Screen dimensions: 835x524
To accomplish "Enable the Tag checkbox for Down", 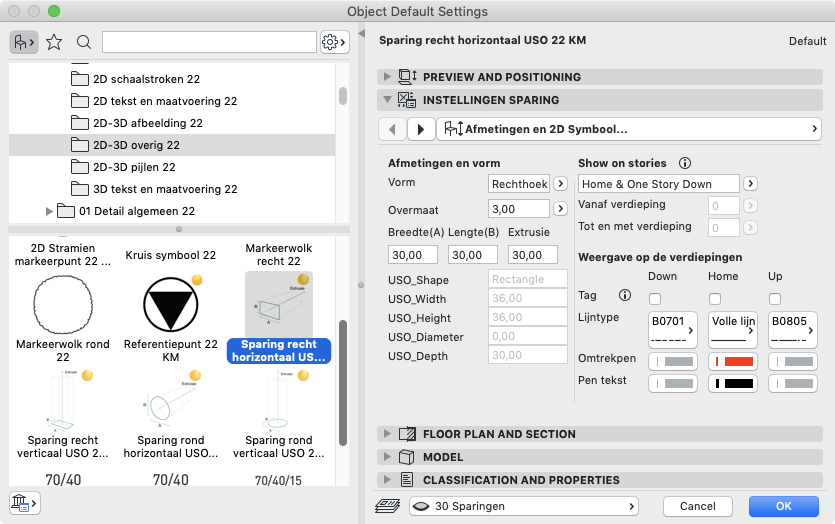I will [656, 299].
